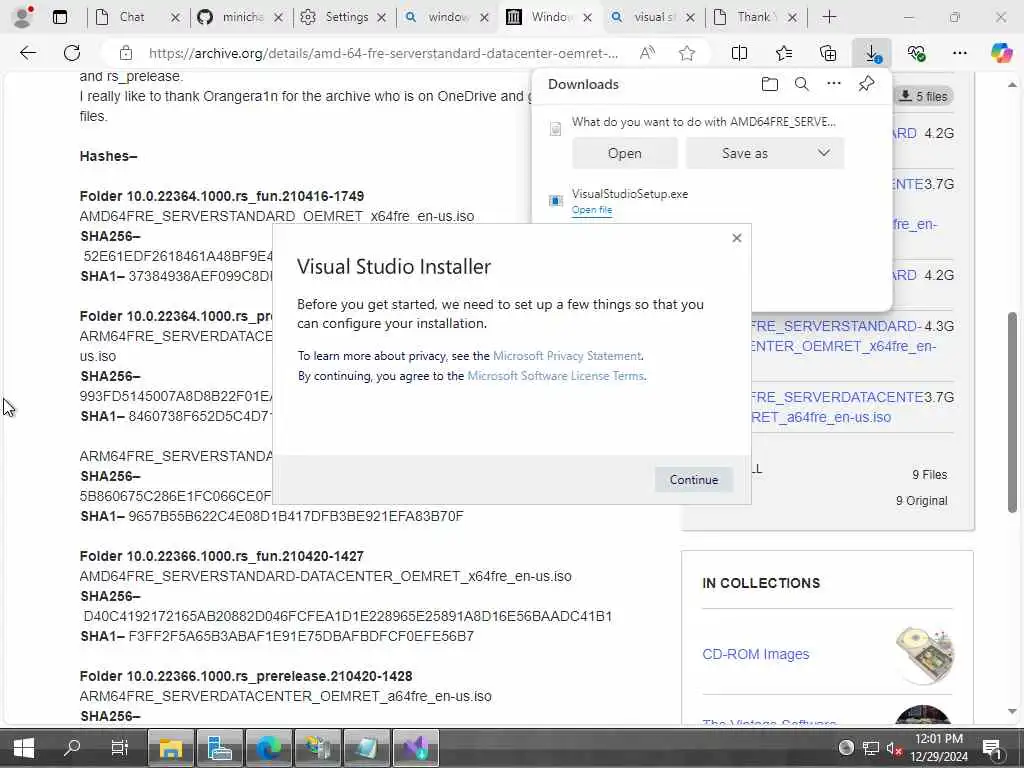Expand the Save as dropdown arrow

pos(824,153)
